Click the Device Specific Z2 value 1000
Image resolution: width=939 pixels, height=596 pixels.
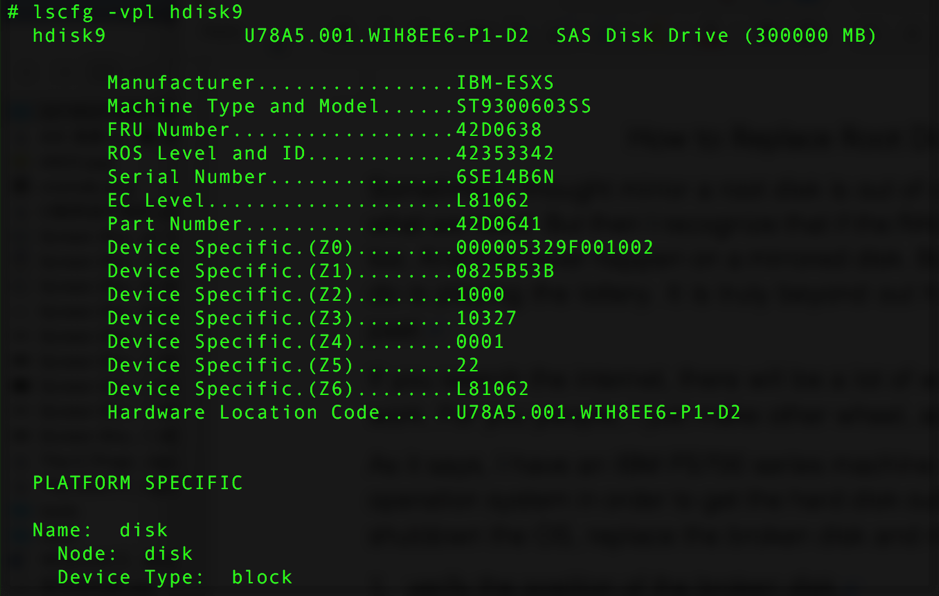click(x=480, y=295)
